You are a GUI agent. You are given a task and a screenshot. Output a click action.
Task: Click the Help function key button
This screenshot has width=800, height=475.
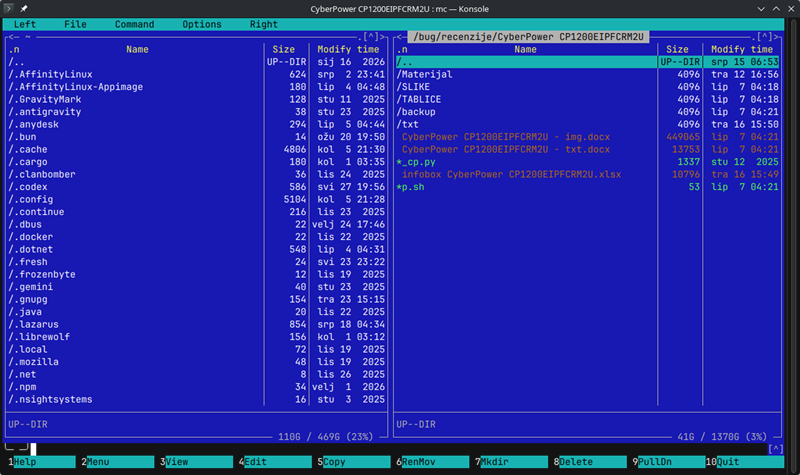tap(44, 462)
